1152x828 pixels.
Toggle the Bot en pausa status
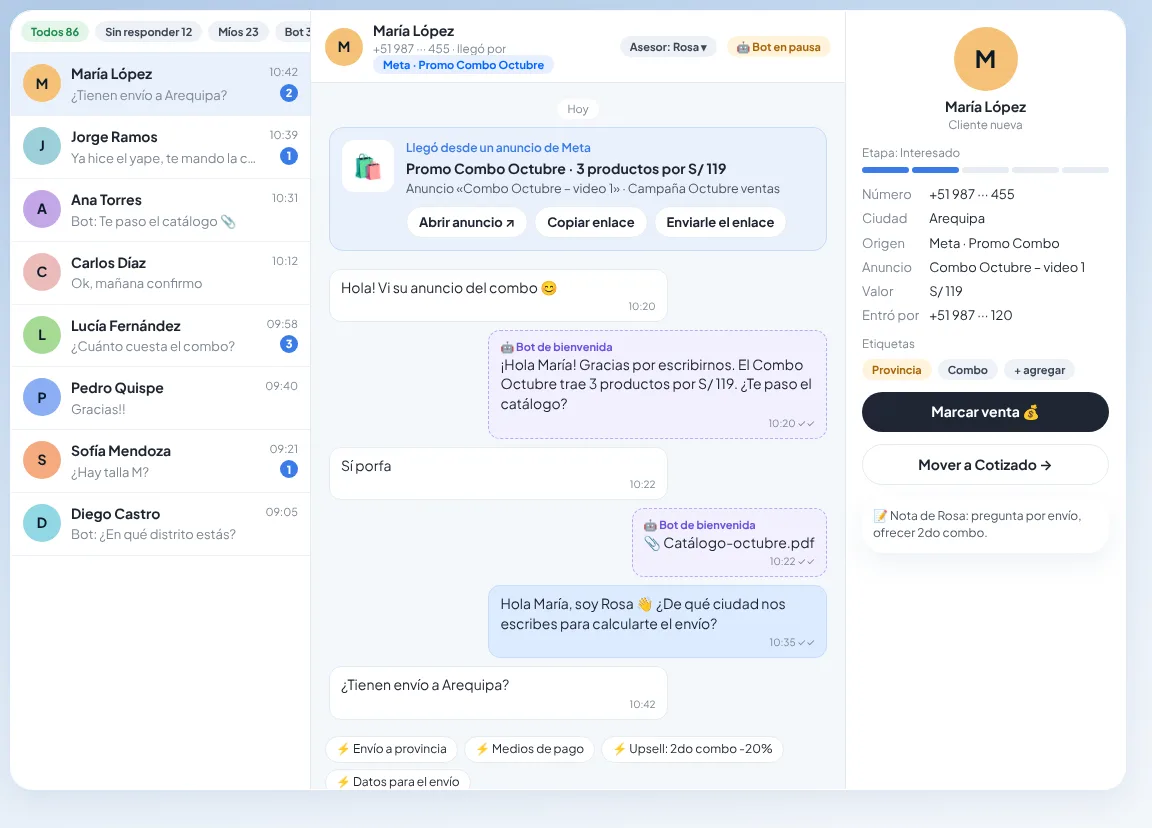tap(779, 47)
